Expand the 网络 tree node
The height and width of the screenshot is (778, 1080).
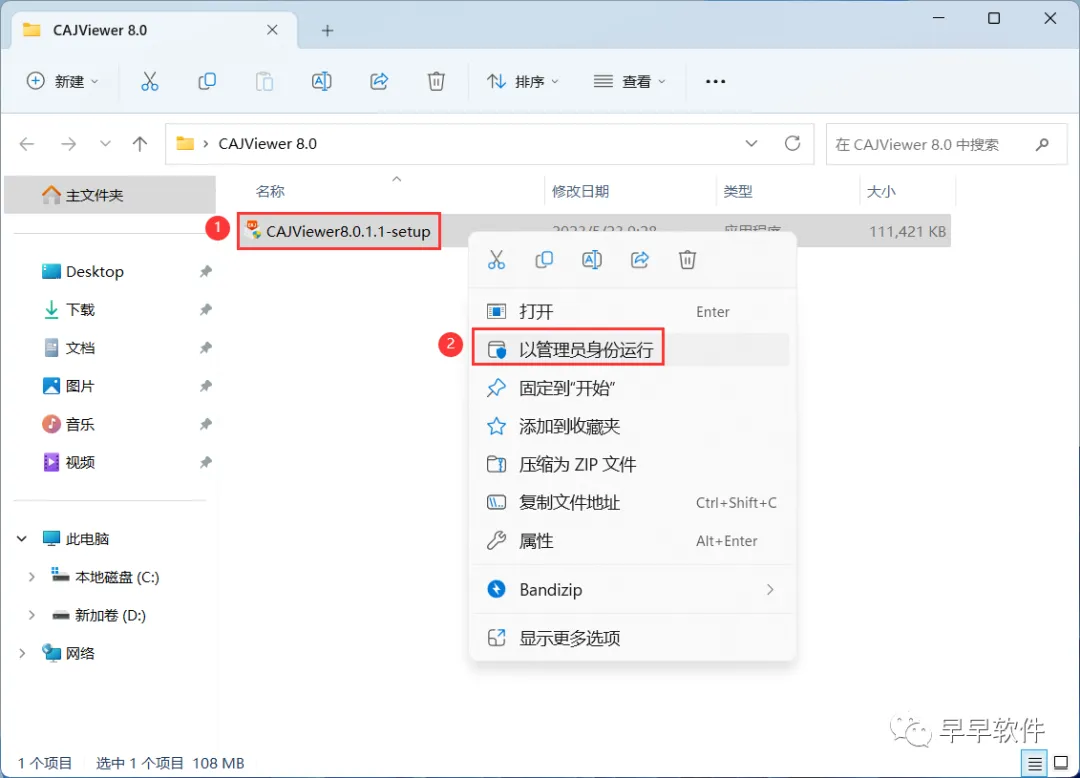pos(22,653)
